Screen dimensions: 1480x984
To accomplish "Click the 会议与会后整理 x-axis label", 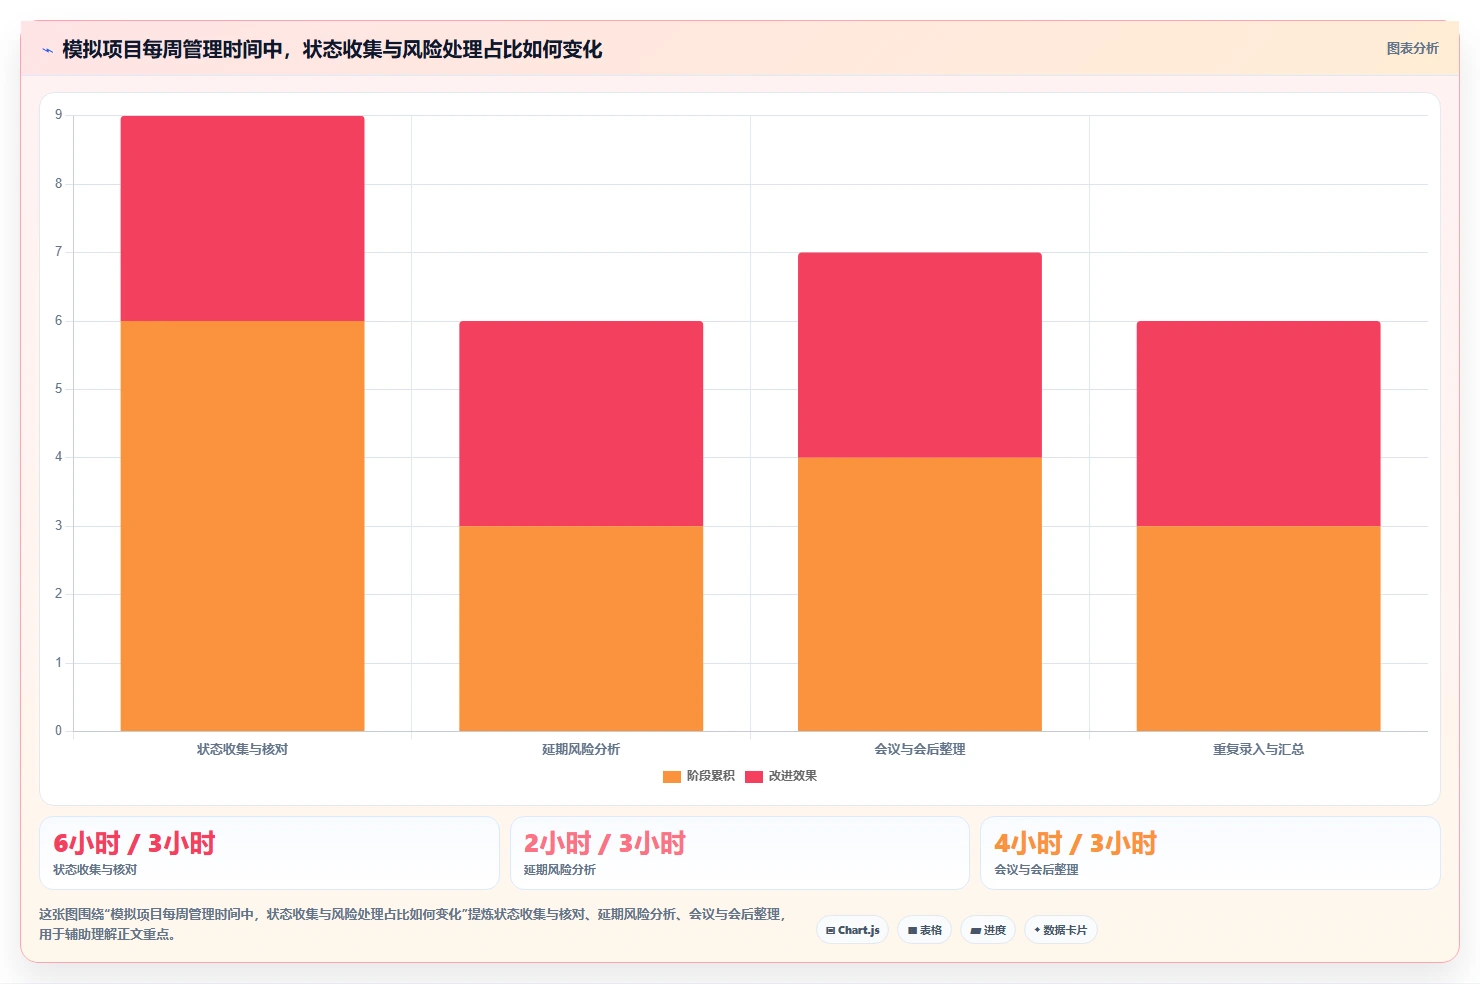I will coord(920,749).
